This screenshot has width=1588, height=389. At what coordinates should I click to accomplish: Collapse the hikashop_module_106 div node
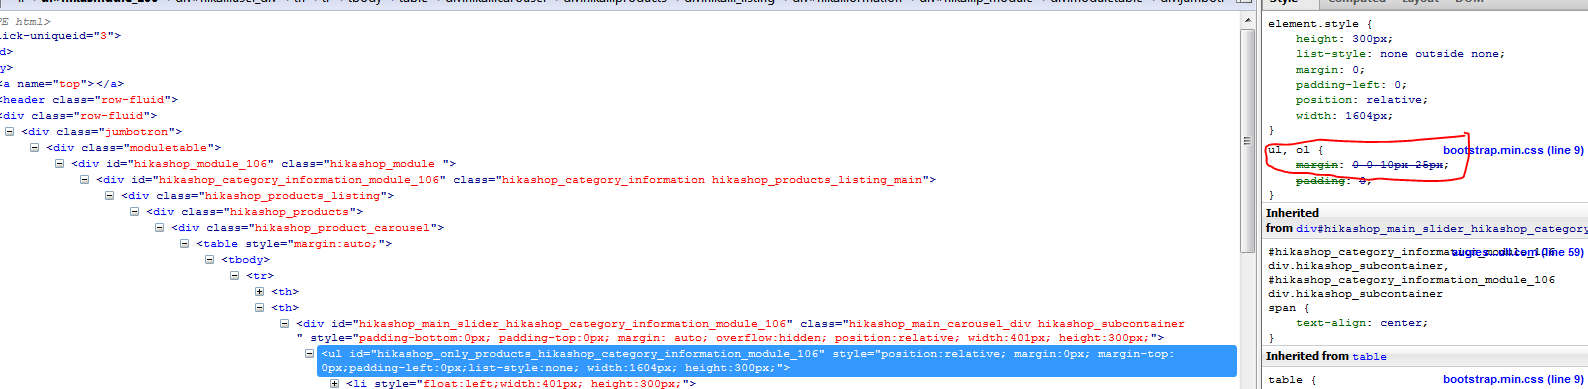pyautogui.click(x=60, y=164)
